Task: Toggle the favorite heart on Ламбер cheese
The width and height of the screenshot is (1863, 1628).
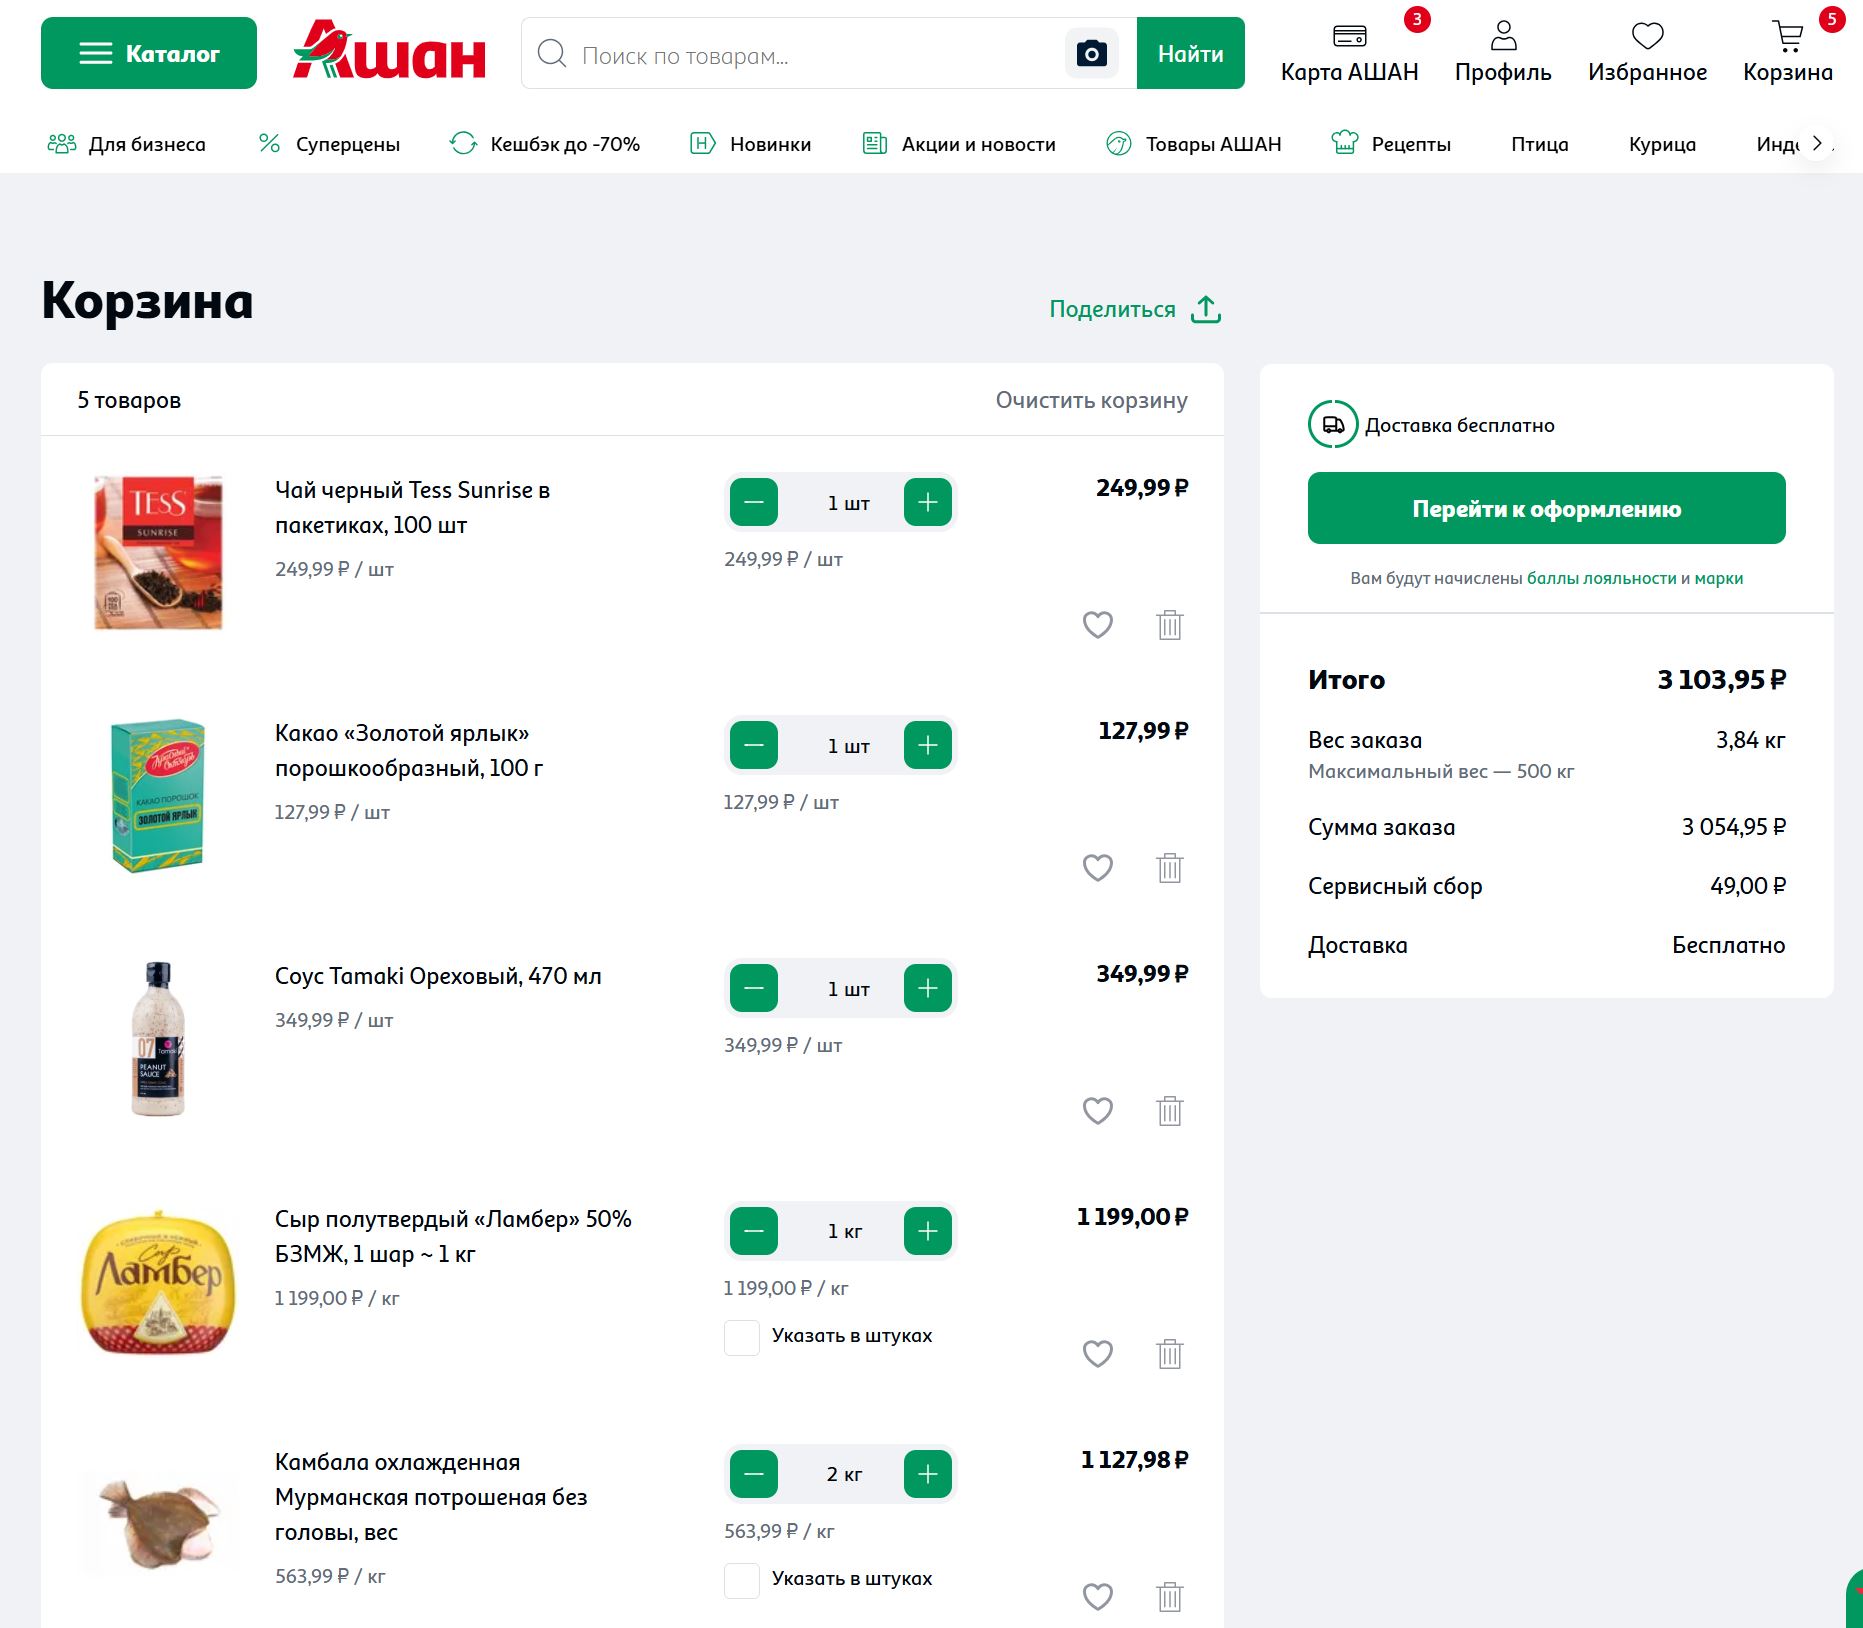Action: pyautogui.click(x=1097, y=1354)
